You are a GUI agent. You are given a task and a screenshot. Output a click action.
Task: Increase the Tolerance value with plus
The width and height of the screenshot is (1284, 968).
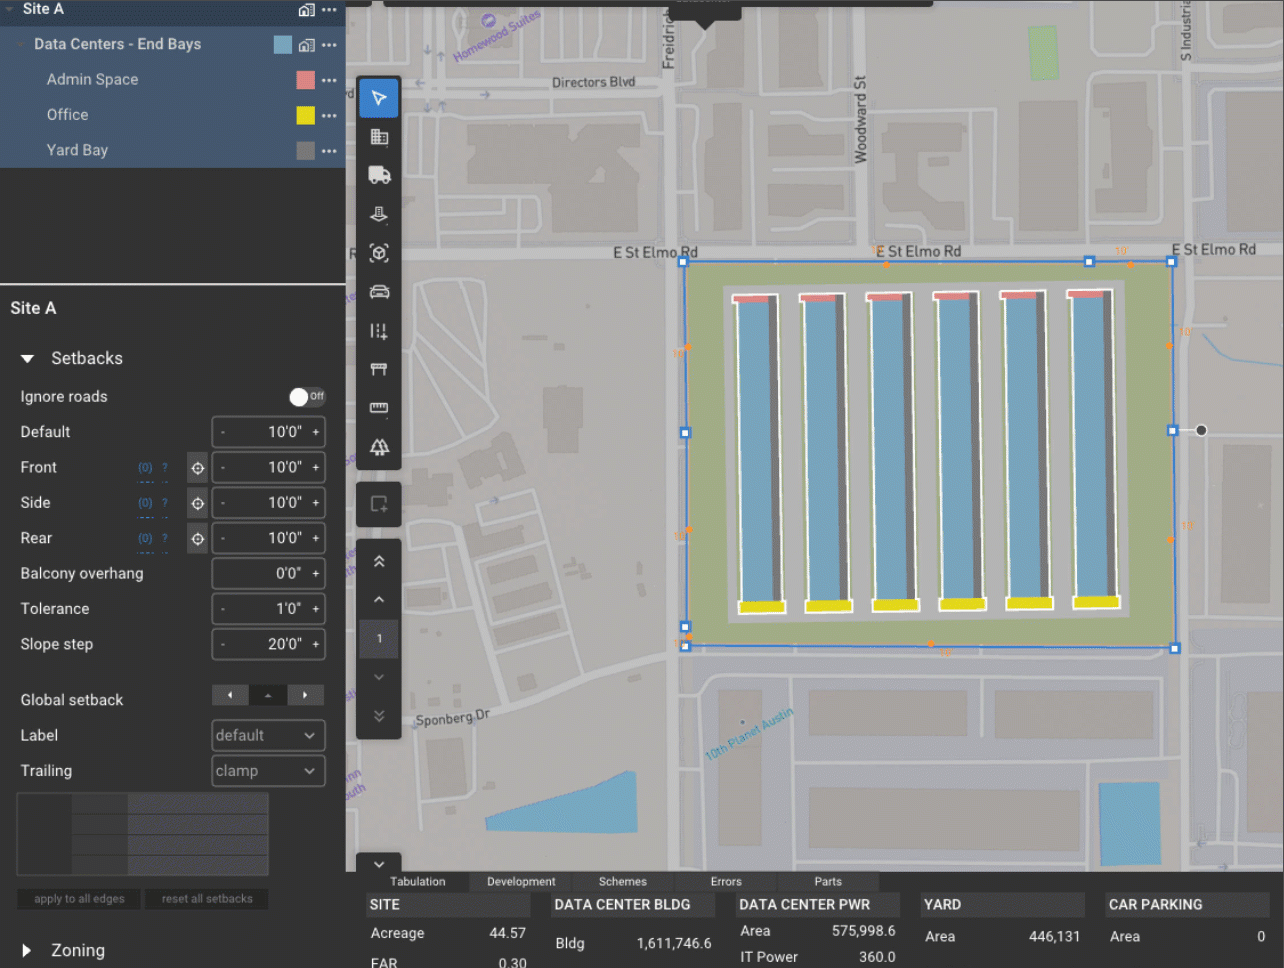point(316,609)
